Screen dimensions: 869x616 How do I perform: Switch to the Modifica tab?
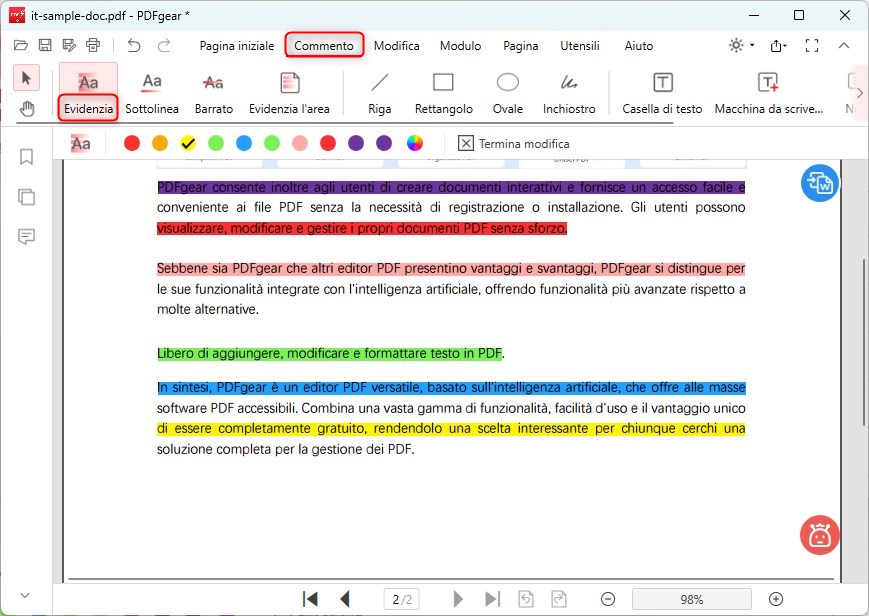pos(396,46)
